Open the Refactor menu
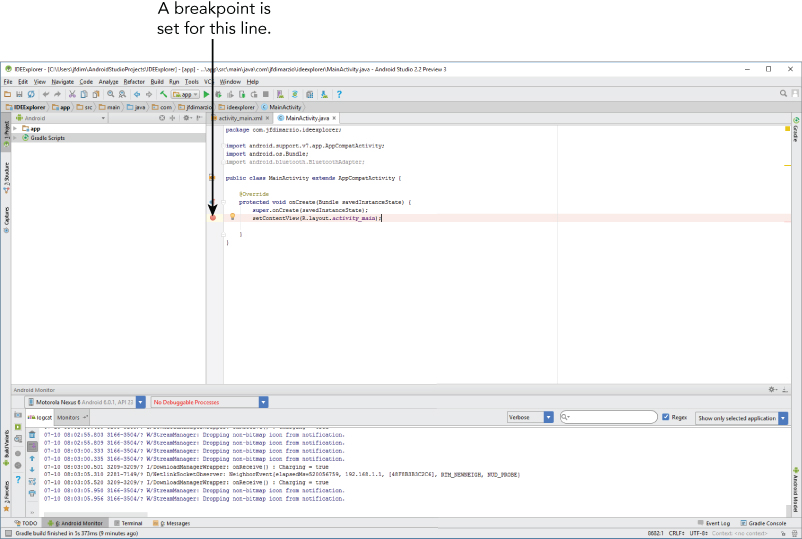Image resolution: width=802 pixels, height=539 pixels. [134, 82]
